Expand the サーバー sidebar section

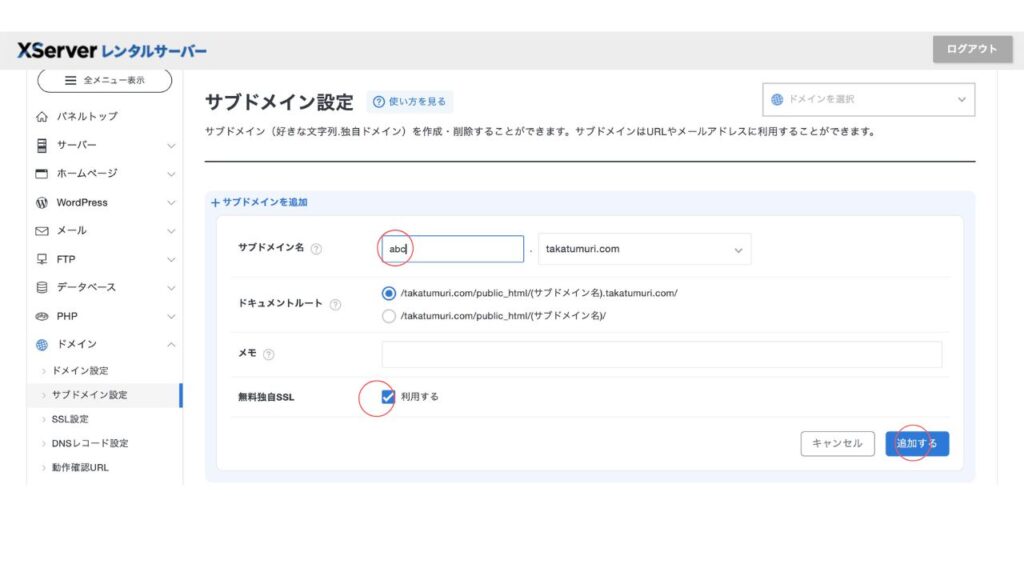(x=105, y=145)
